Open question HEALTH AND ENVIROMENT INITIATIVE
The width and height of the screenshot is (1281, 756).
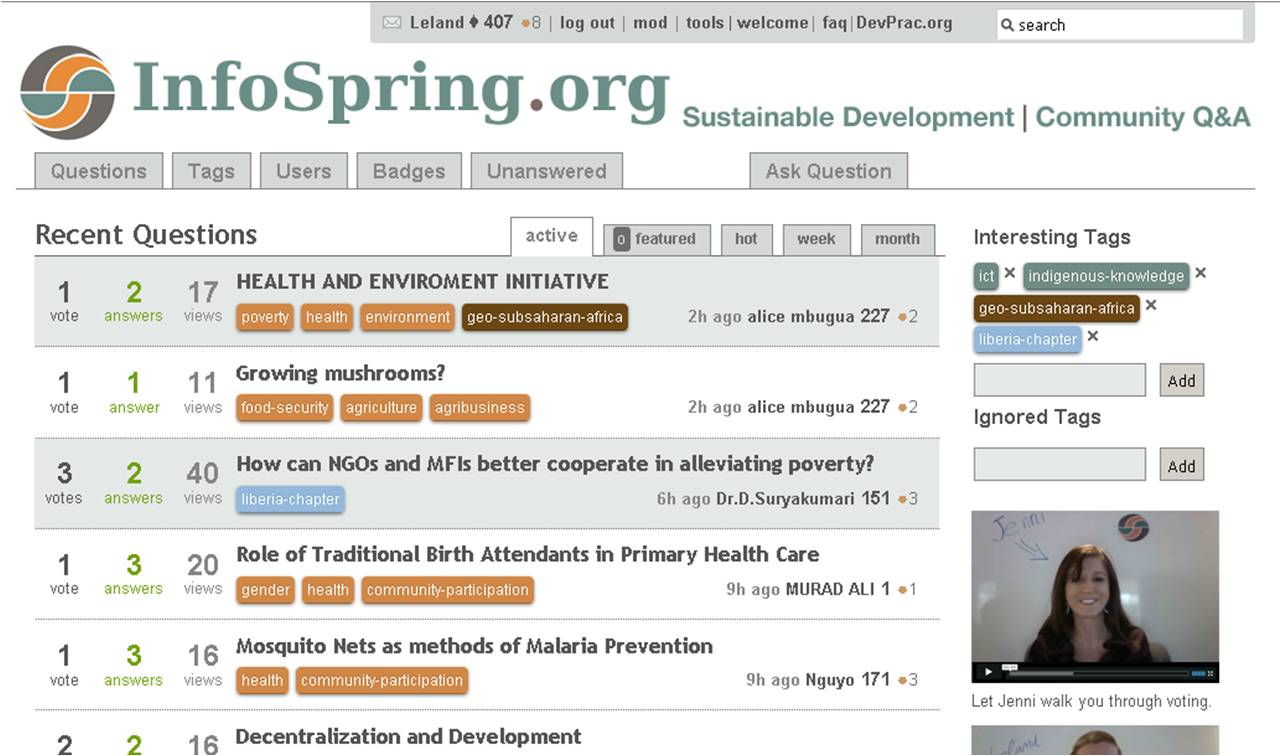422,282
